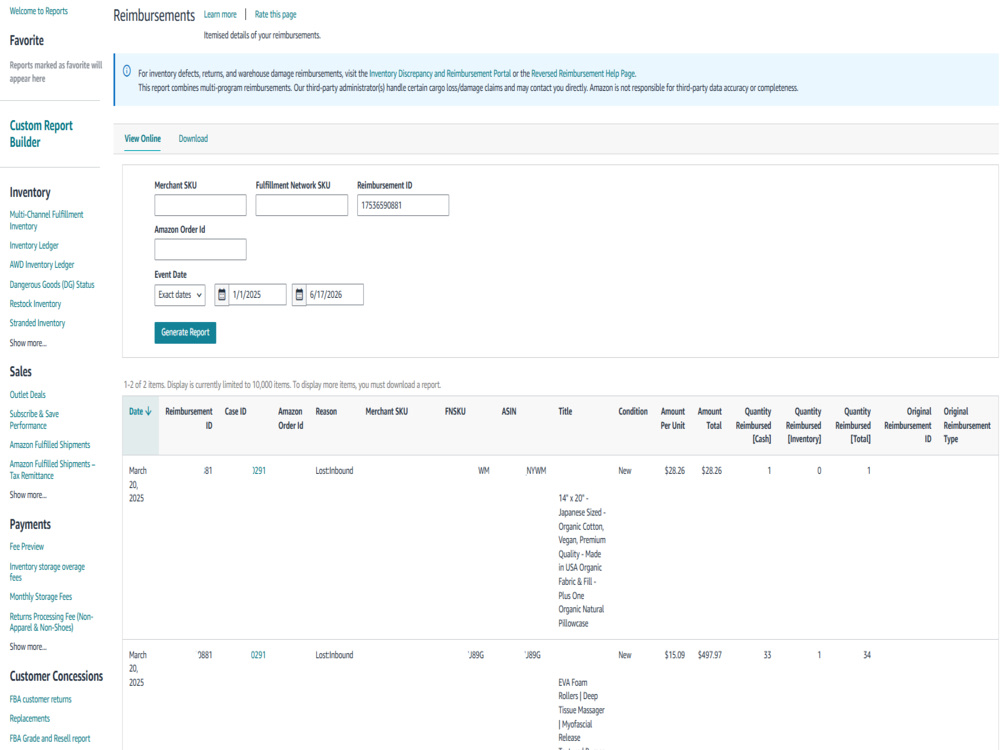This screenshot has width=1000, height=750.
Task: Open the Restock Inventory report
Action: tap(35, 304)
